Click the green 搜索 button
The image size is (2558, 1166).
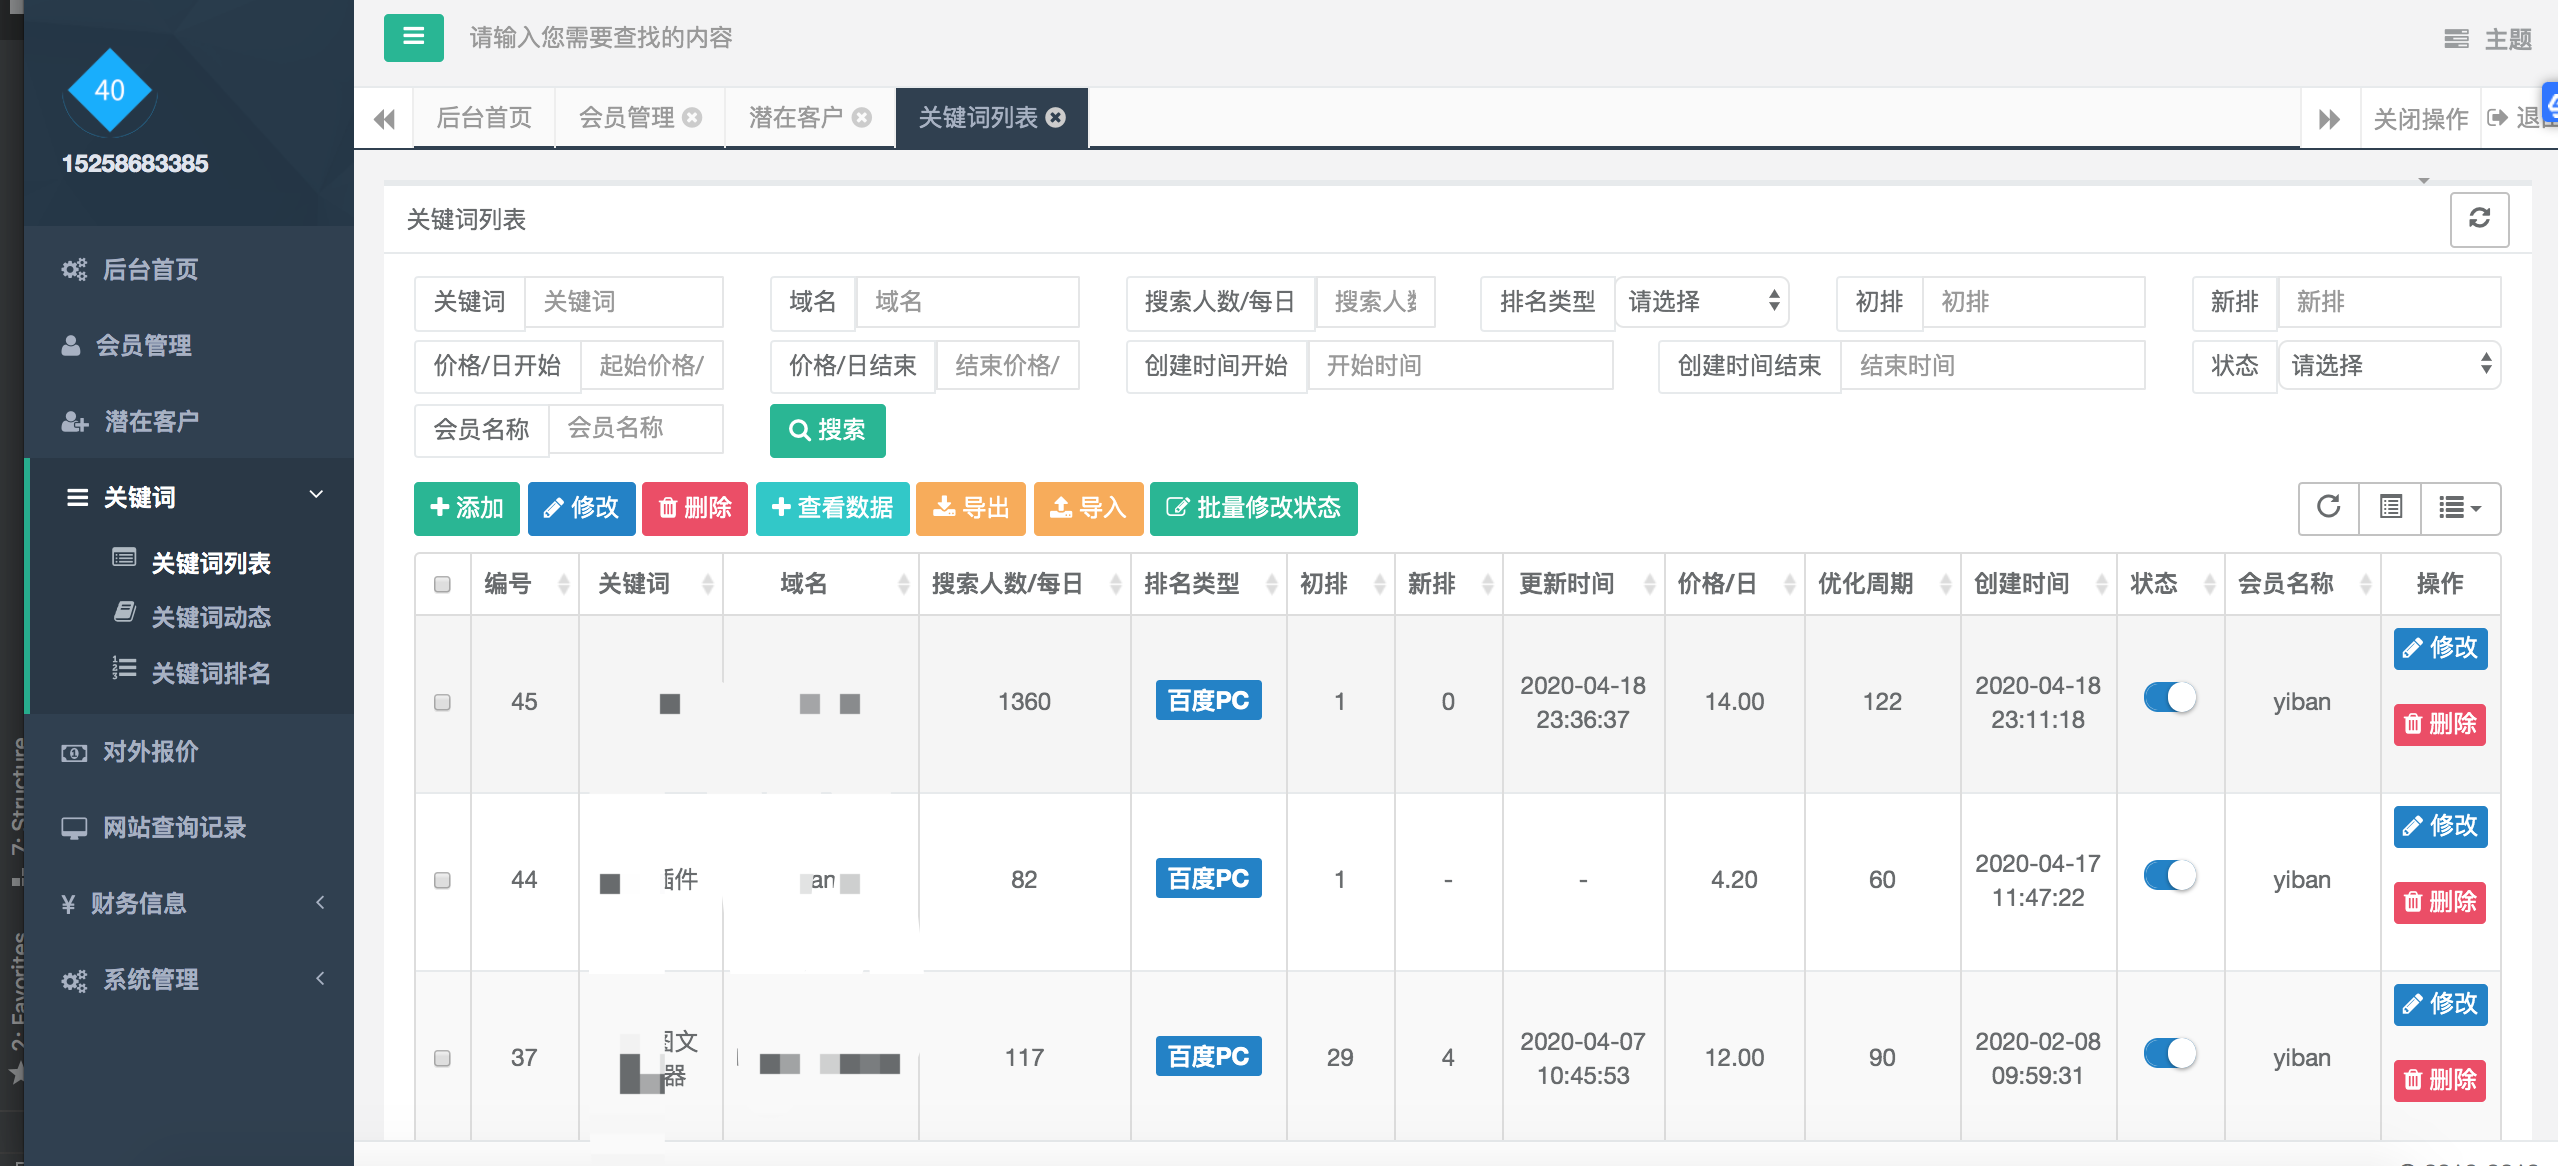827,430
